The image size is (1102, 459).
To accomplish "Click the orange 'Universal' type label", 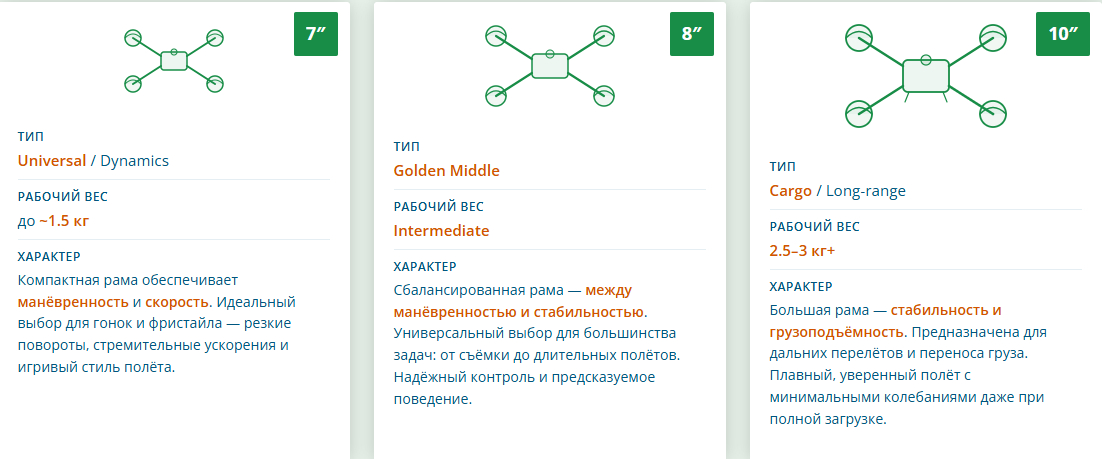I will point(52,160).
